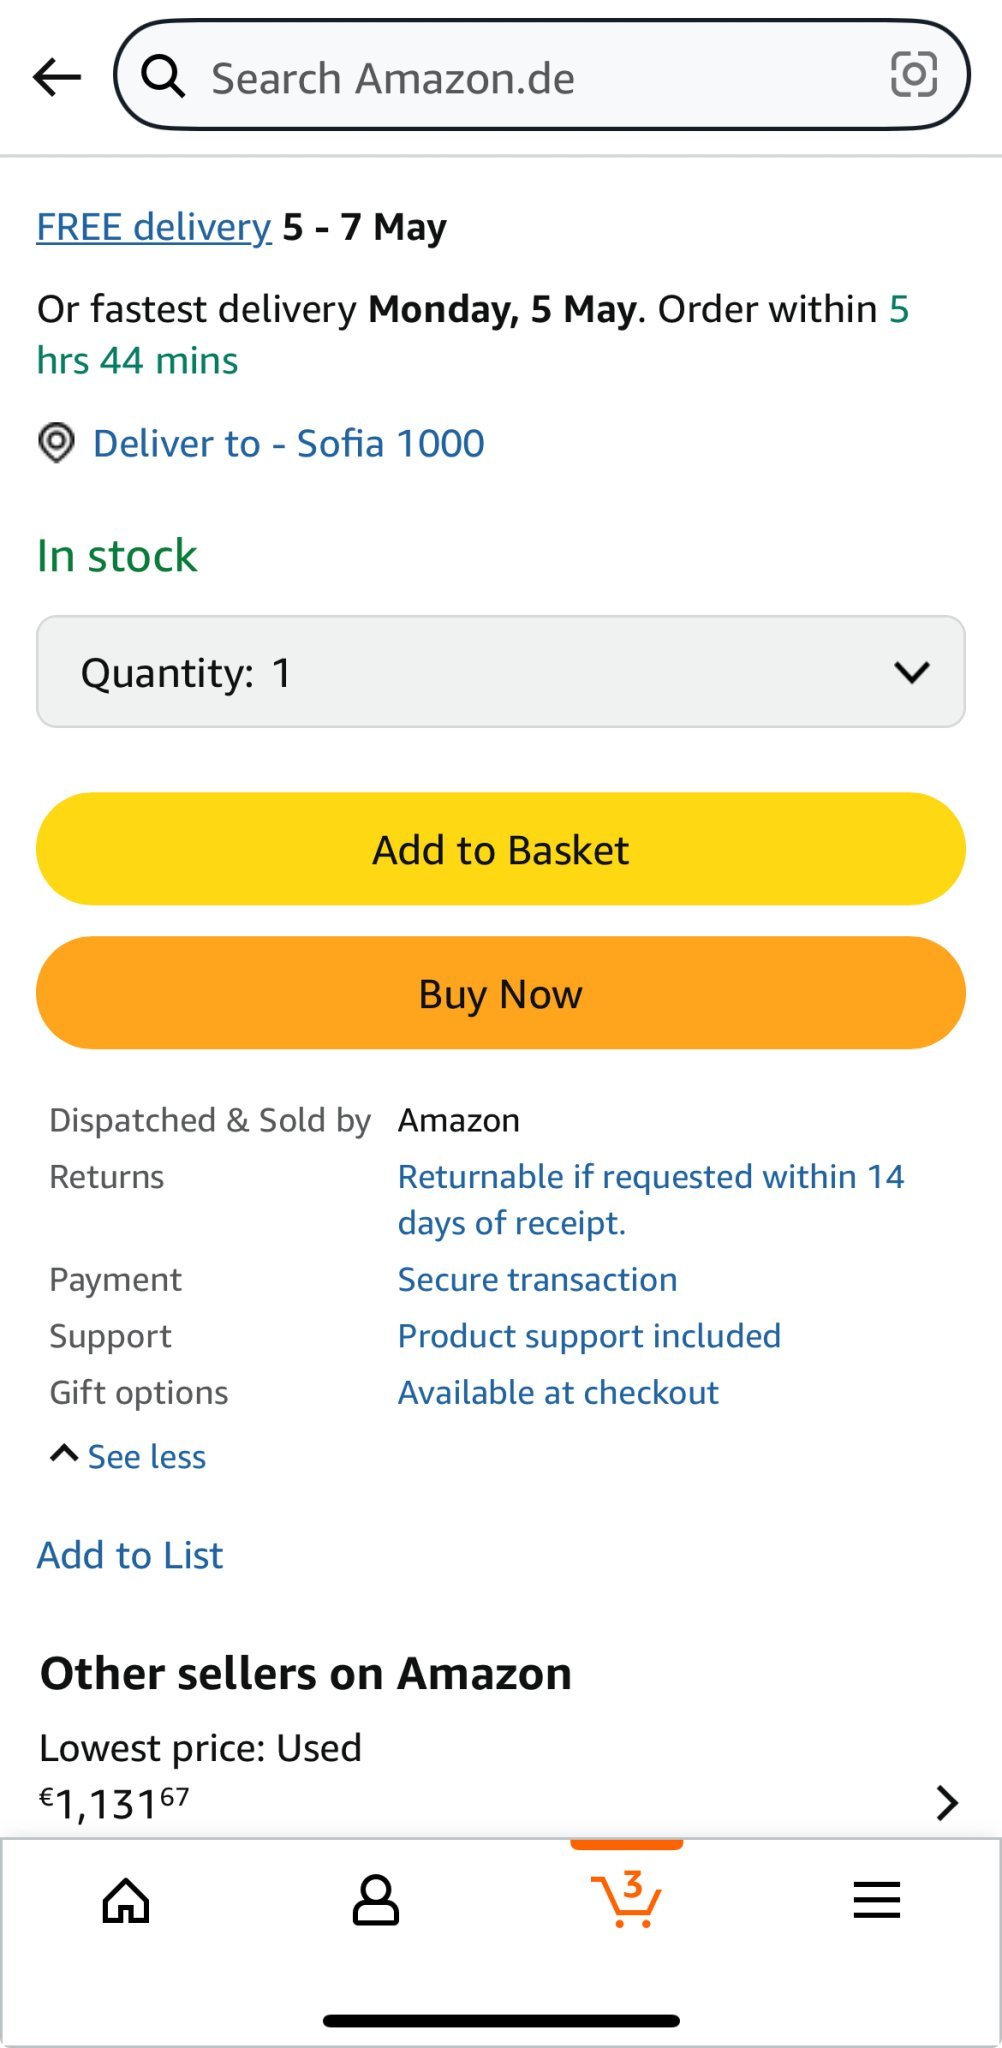The height and width of the screenshot is (2048, 1002).
Task: Tap the back arrow icon
Action: pyautogui.click(x=57, y=77)
